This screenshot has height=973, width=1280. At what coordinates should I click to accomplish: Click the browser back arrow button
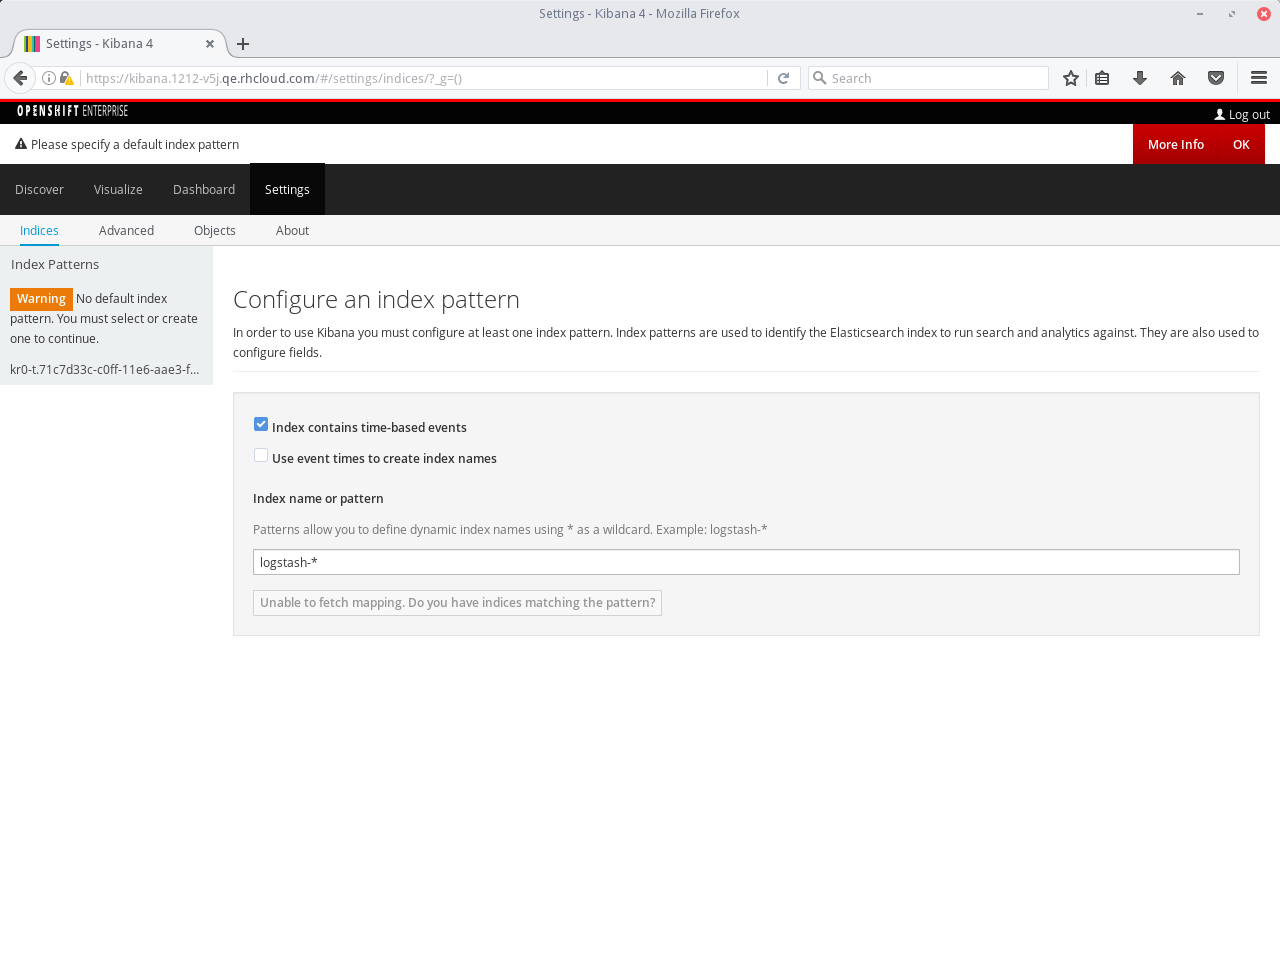point(20,78)
